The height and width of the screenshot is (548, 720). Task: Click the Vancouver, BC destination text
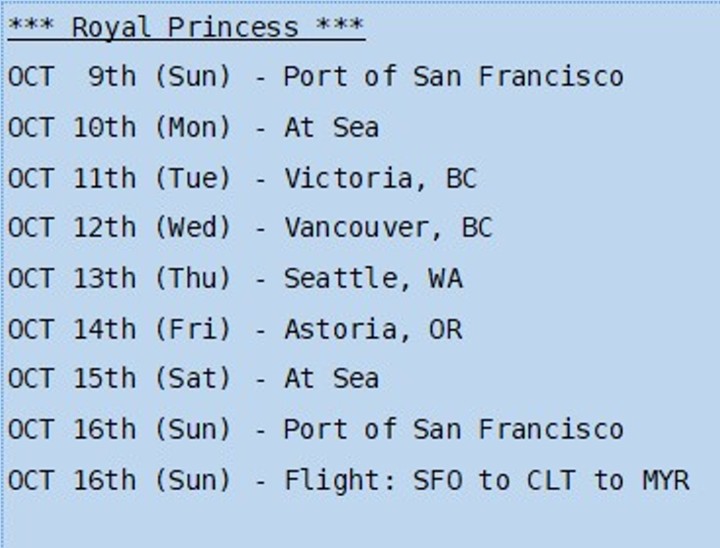pos(388,228)
